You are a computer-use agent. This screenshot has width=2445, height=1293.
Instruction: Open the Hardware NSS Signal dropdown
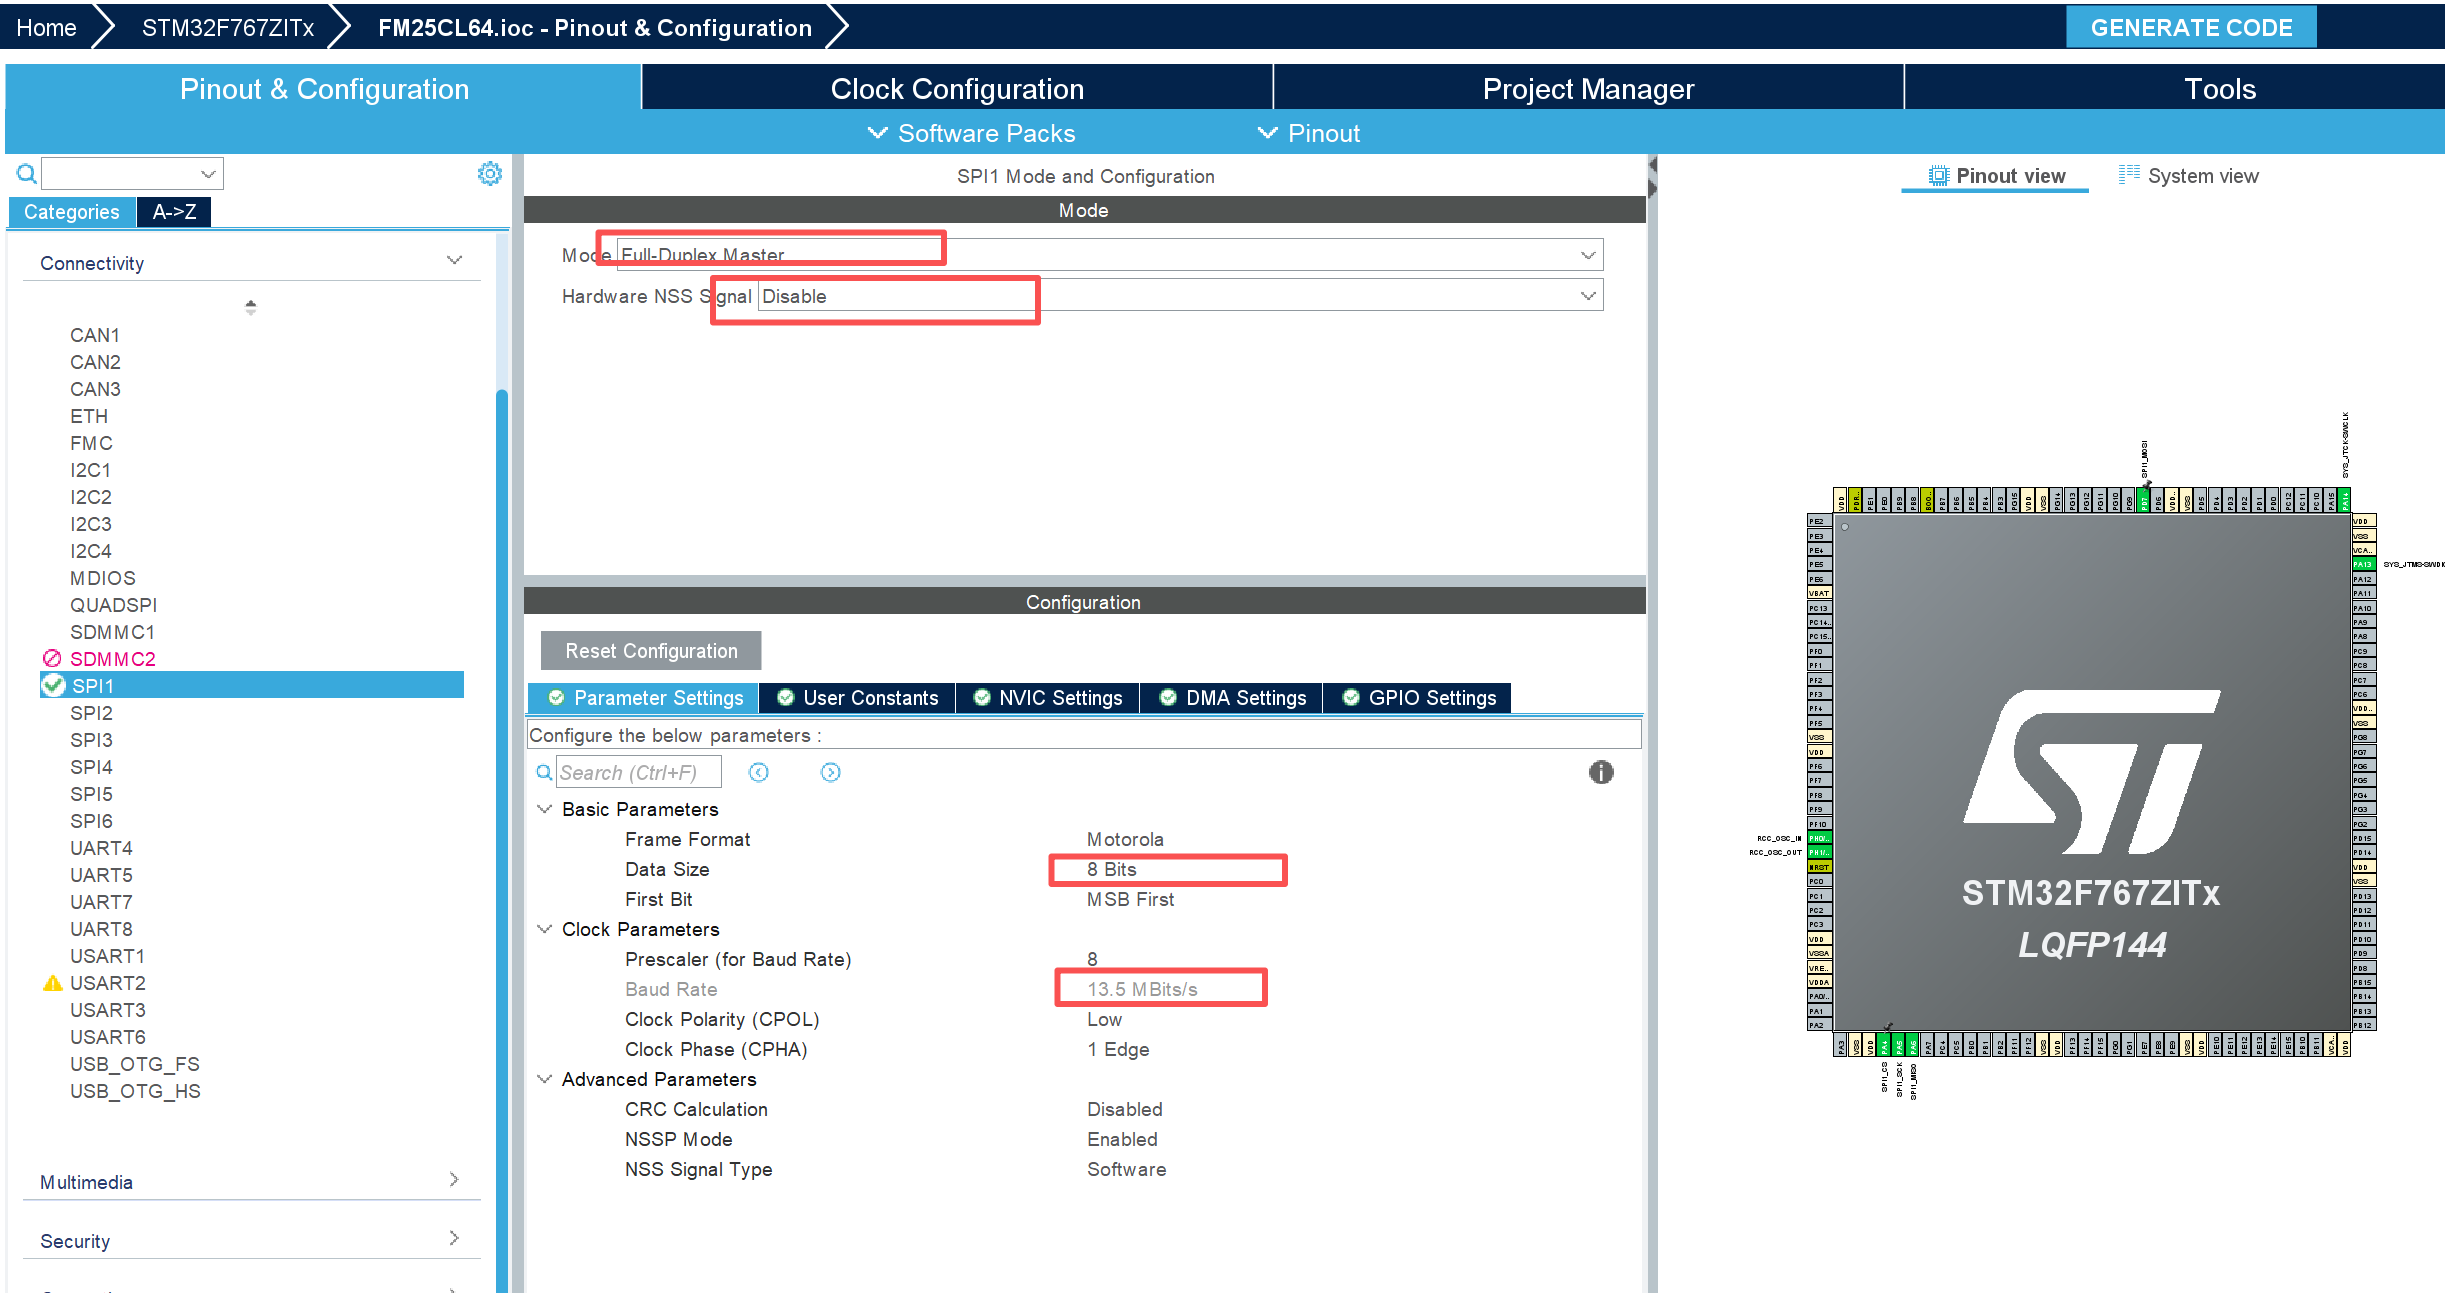coord(1587,296)
